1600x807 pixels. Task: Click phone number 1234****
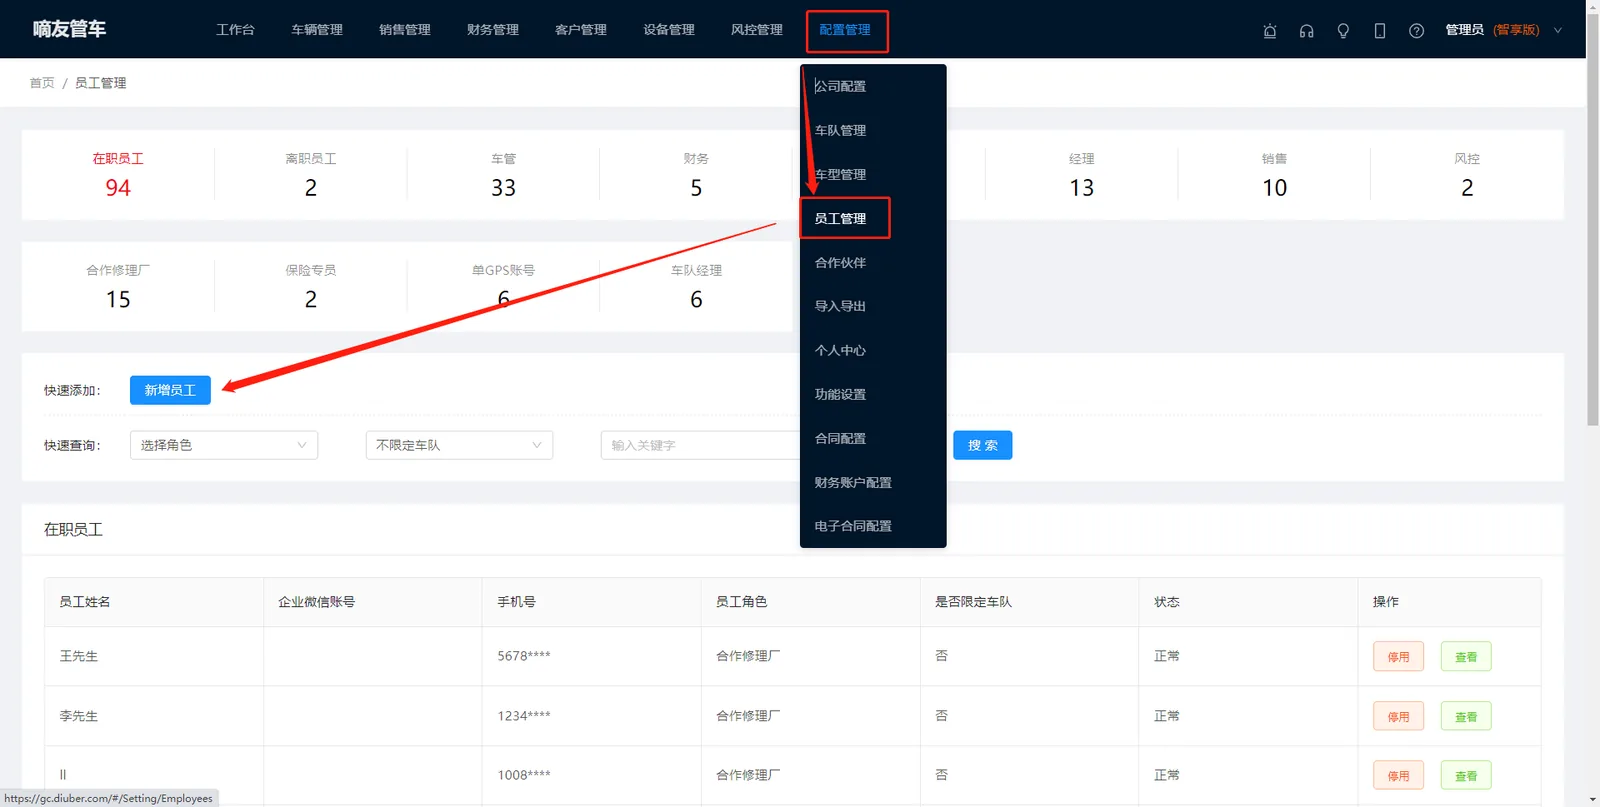[x=524, y=716]
